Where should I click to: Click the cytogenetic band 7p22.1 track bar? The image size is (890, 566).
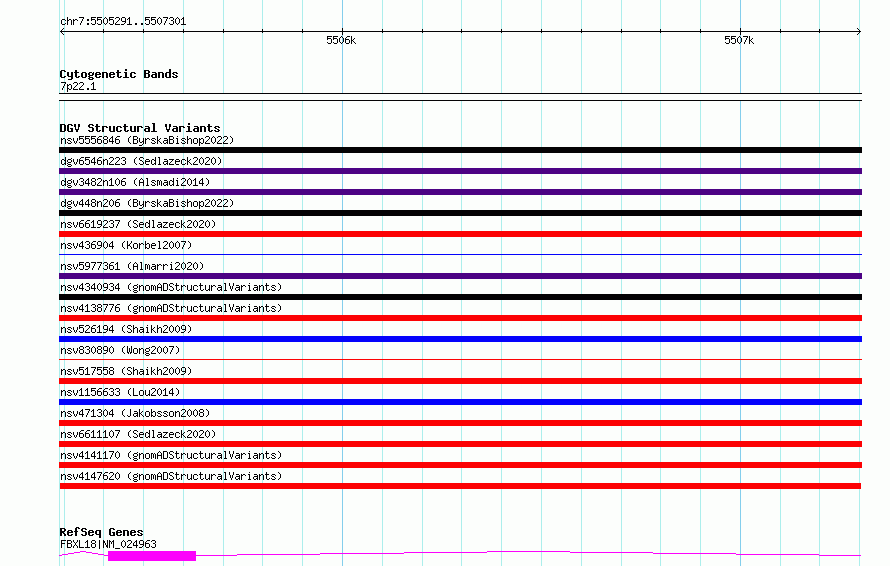tap(460, 97)
